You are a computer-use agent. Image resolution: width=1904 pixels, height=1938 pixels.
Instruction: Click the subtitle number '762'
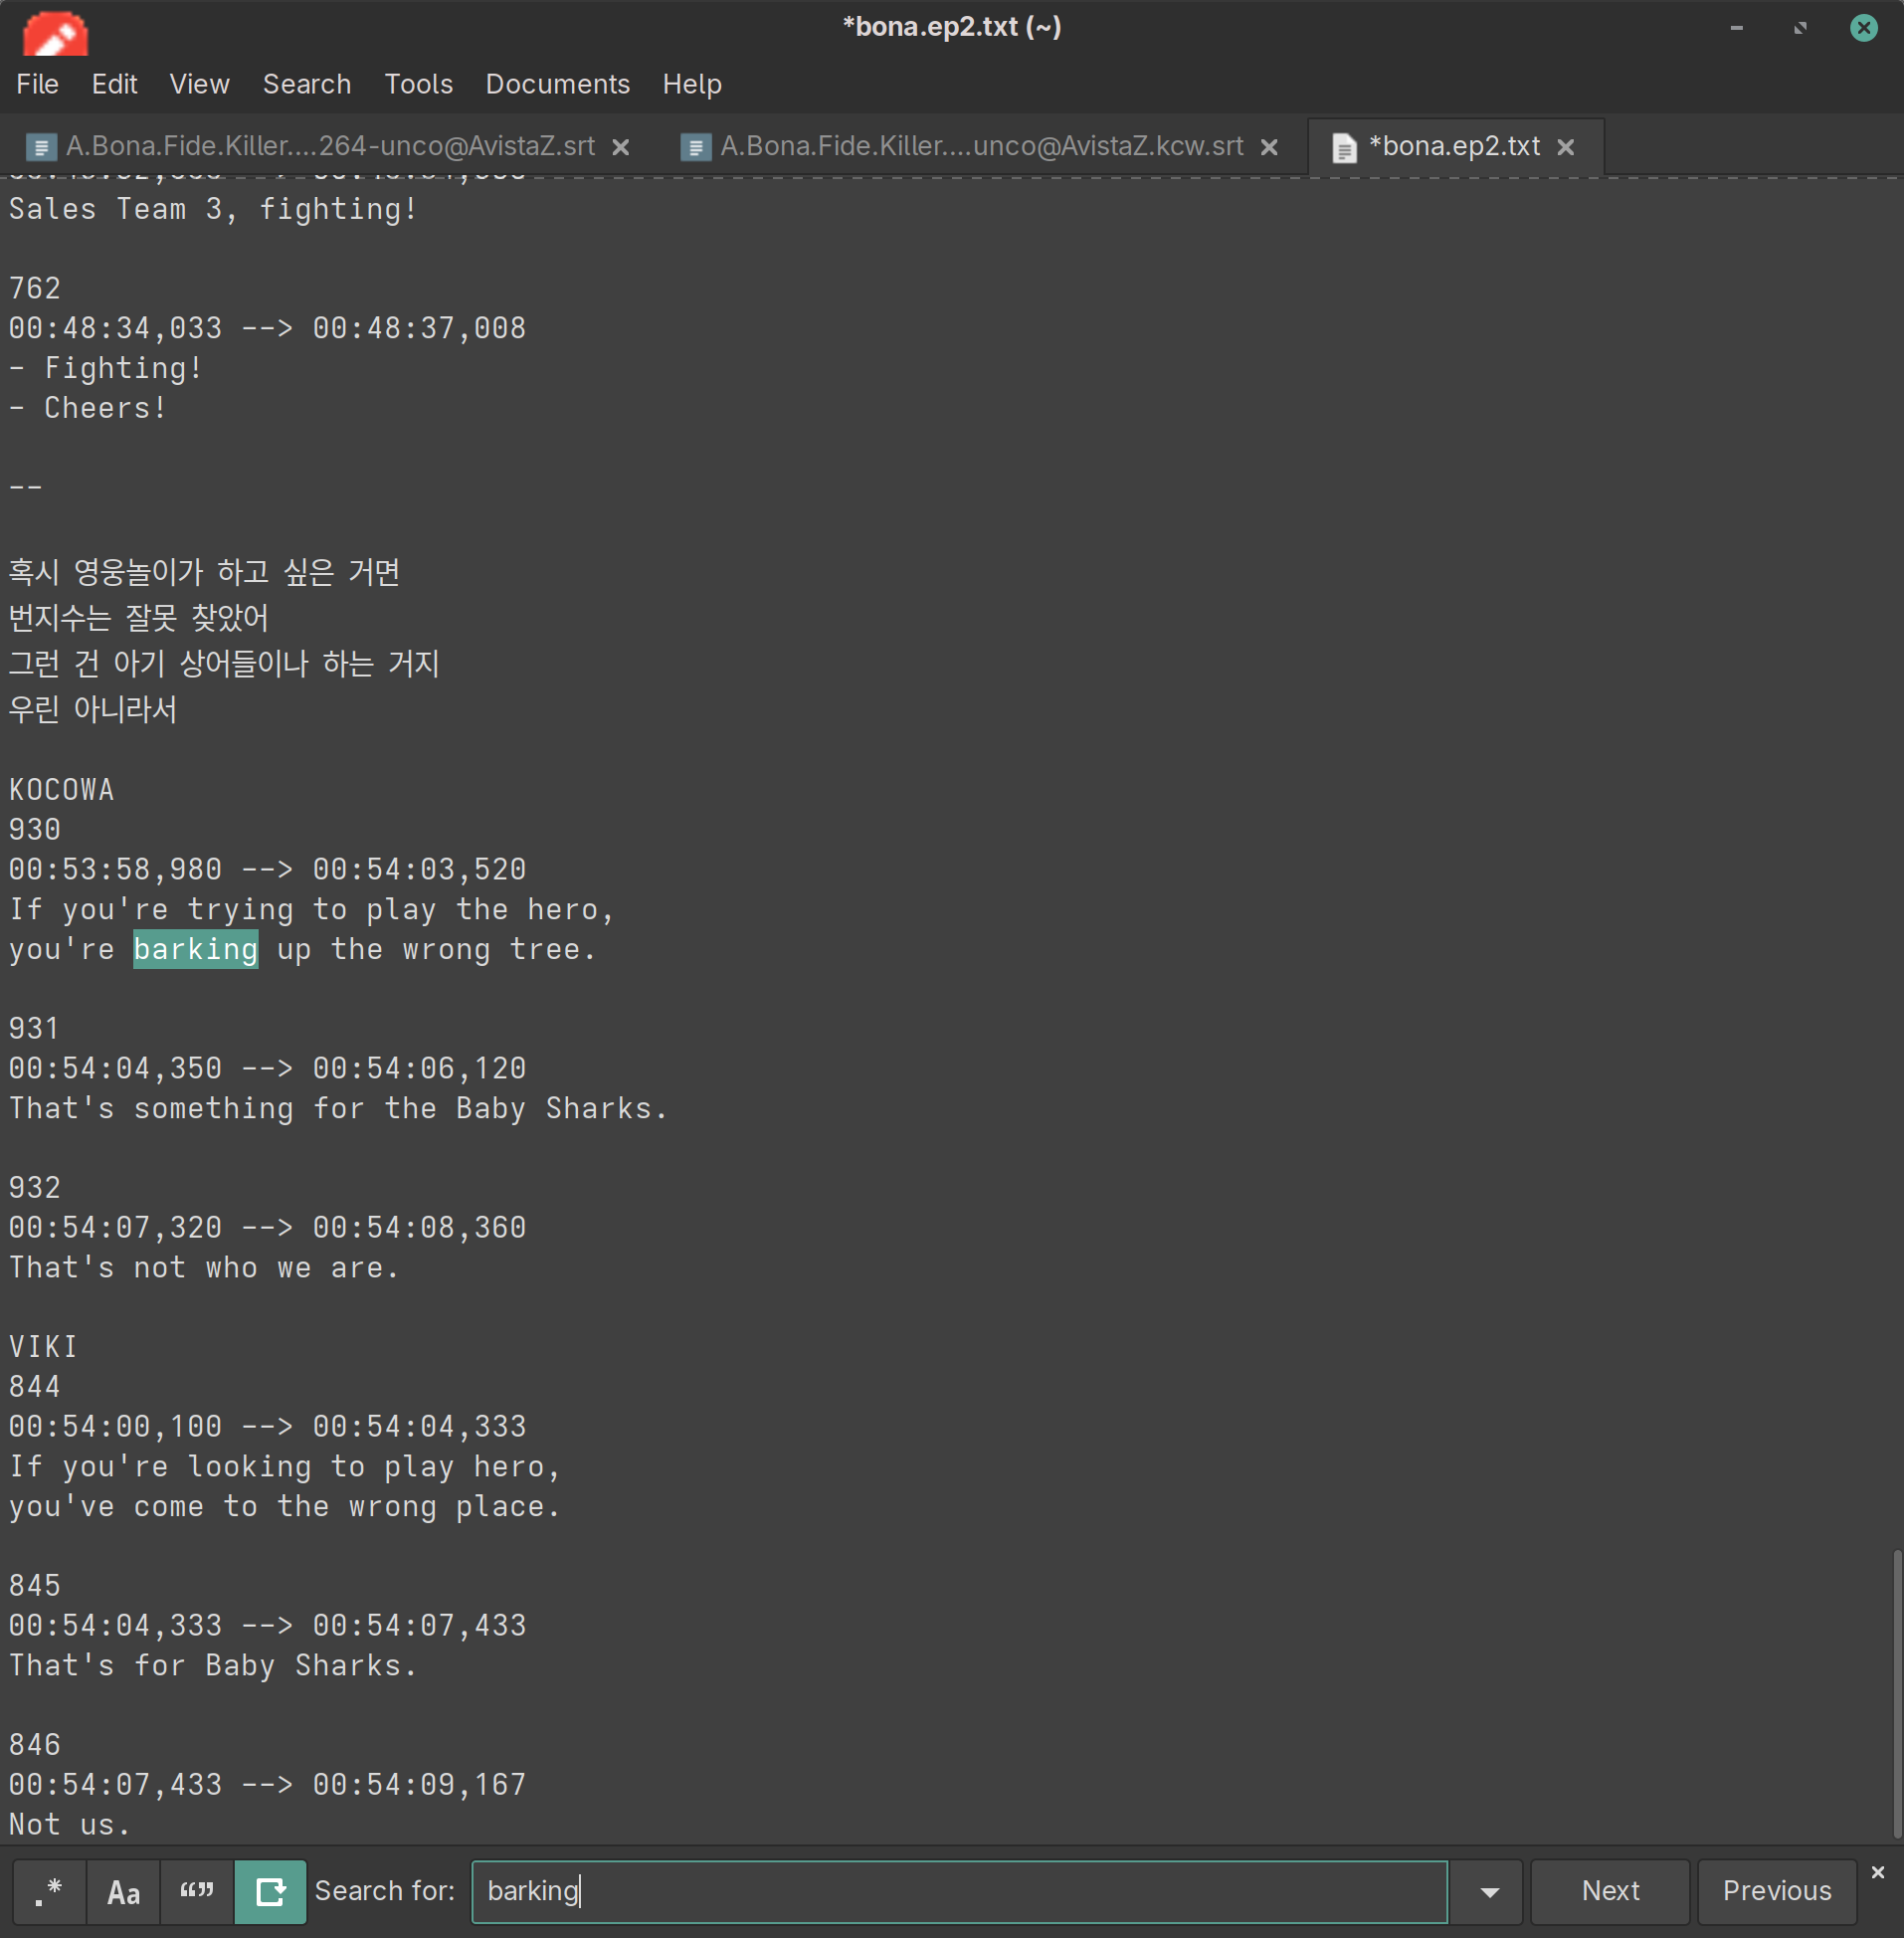pyautogui.click(x=35, y=289)
